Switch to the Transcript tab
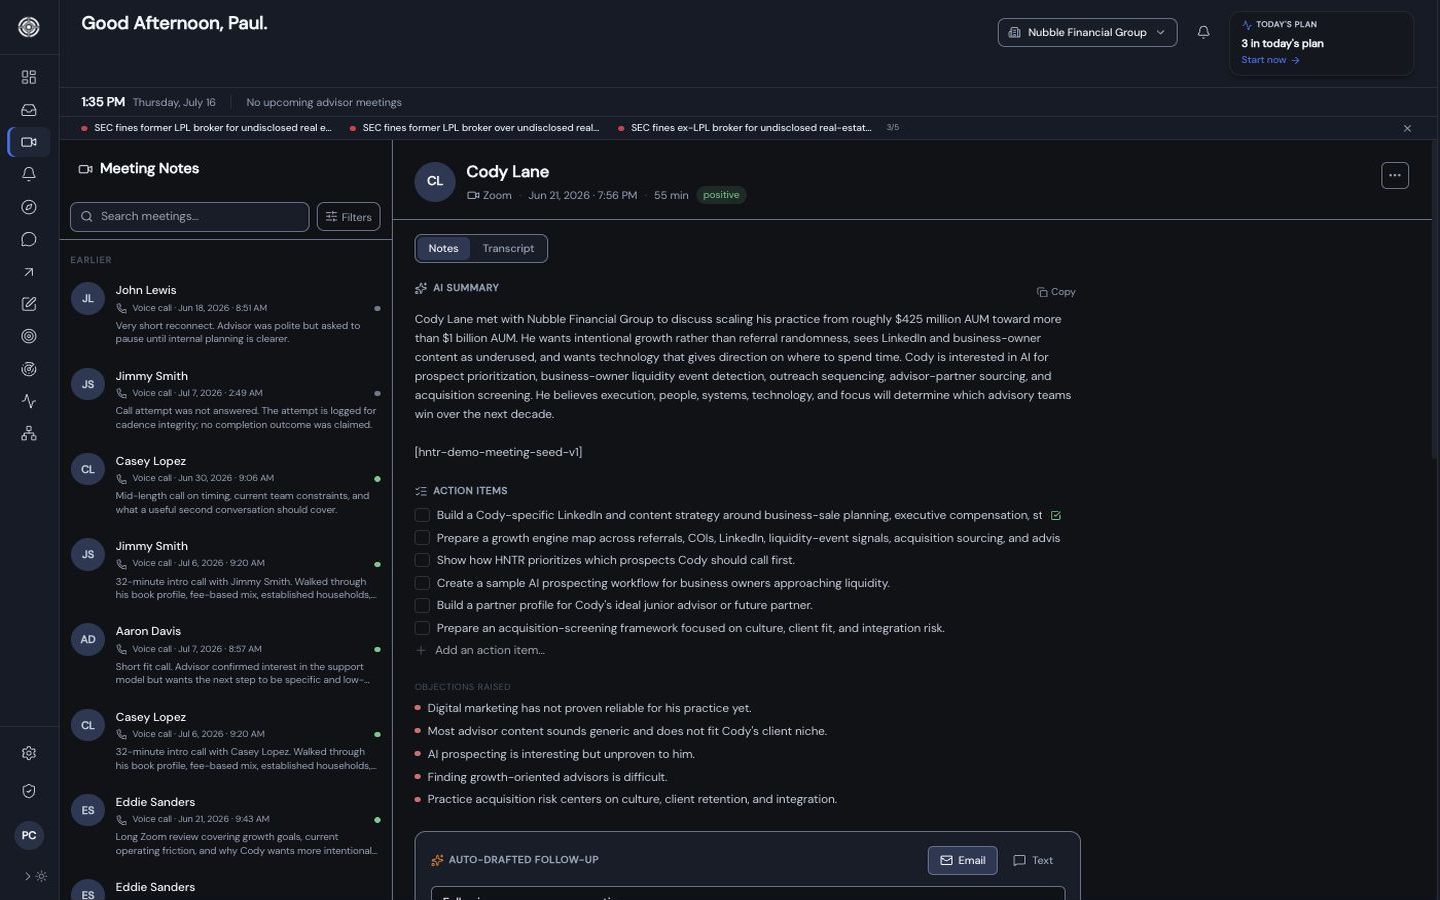 (508, 248)
